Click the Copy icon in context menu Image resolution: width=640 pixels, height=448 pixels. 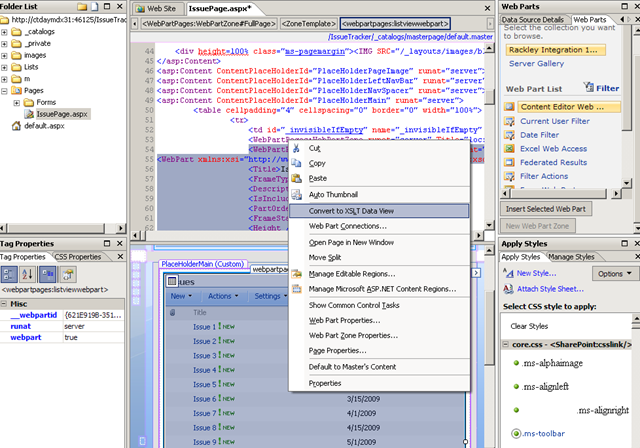coord(296,163)
